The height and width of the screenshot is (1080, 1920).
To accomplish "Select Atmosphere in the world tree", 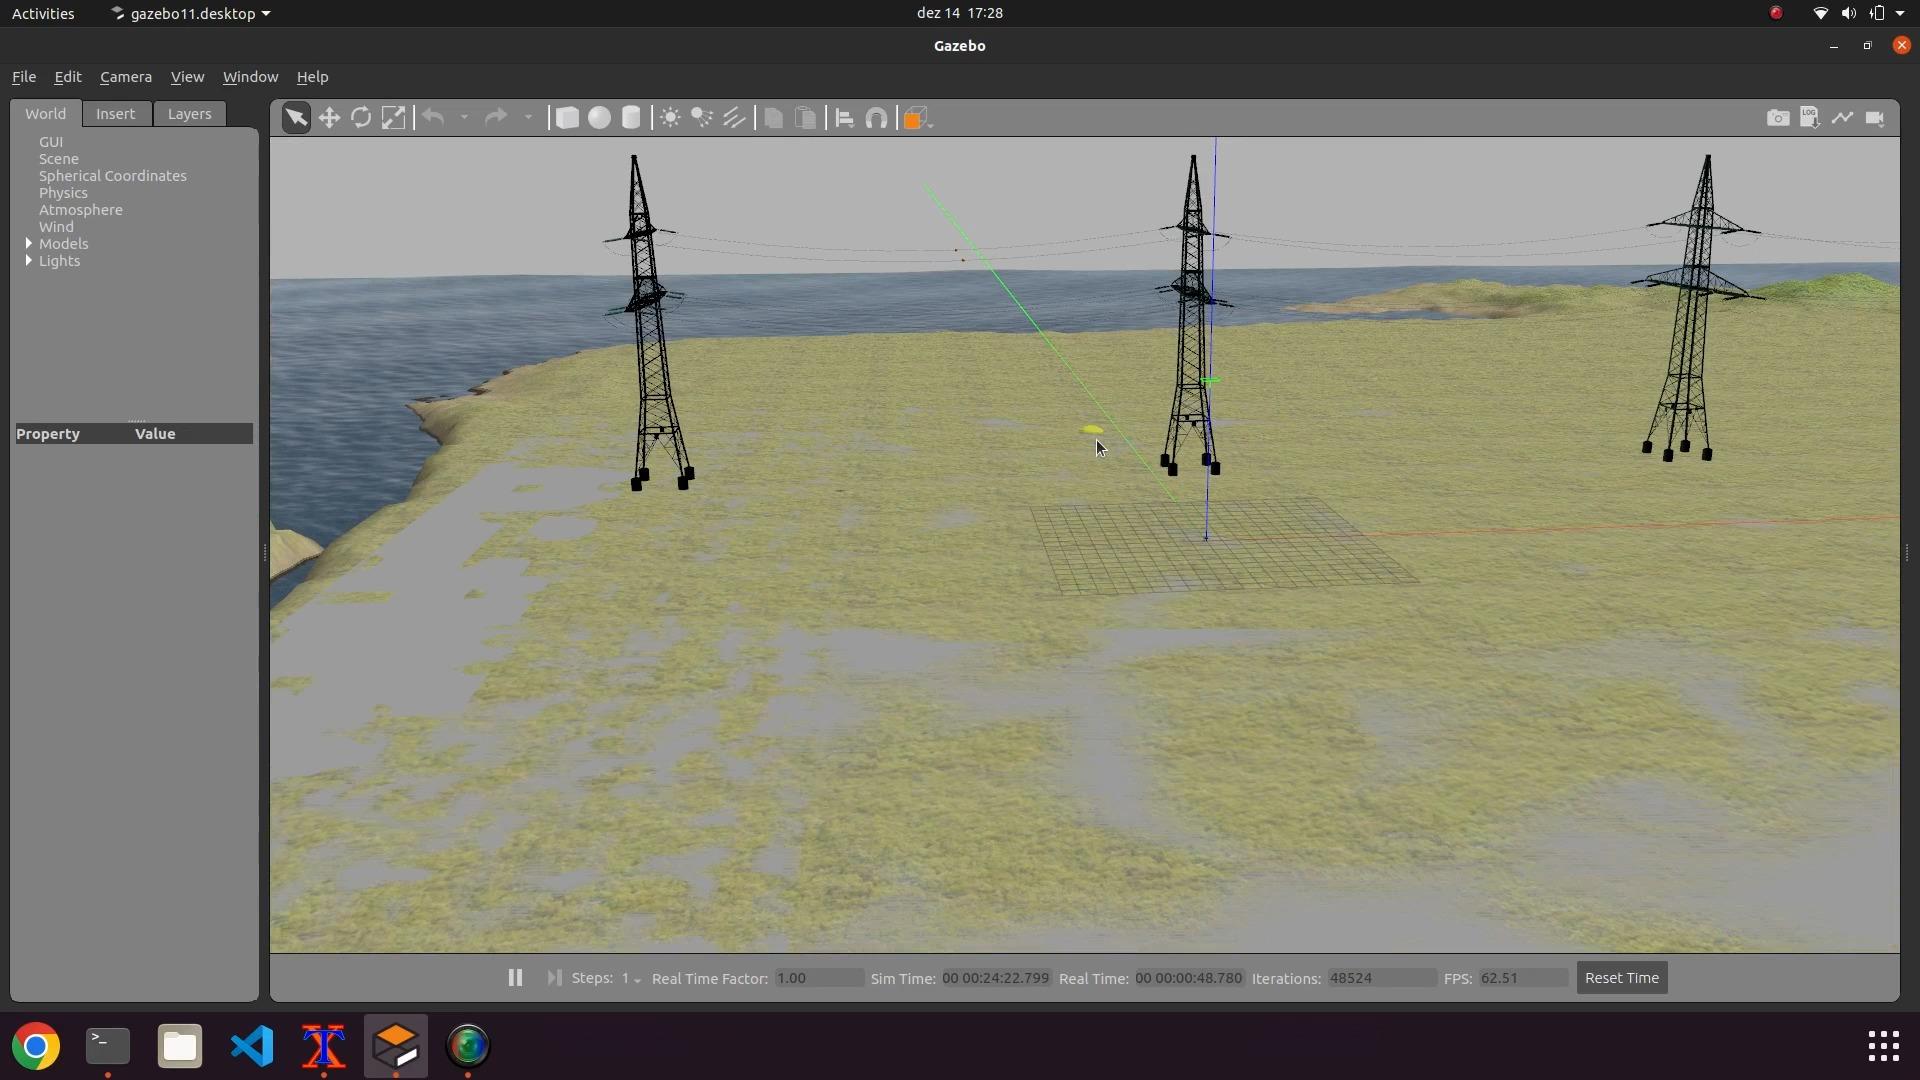I will [x=81, y=210].
